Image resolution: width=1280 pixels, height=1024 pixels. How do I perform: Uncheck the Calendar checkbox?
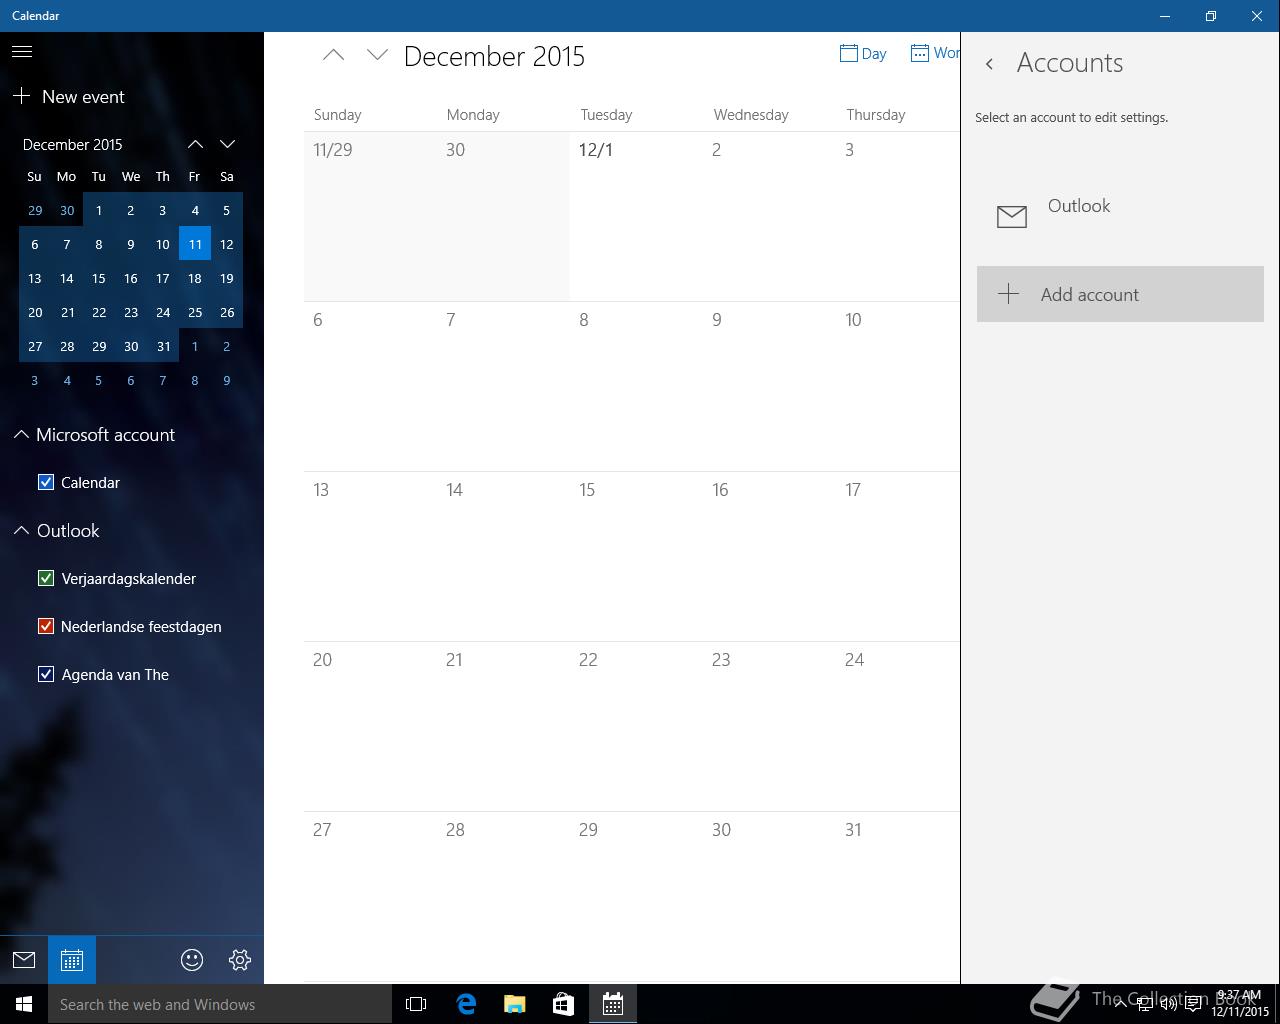click(x=46, y=482)
